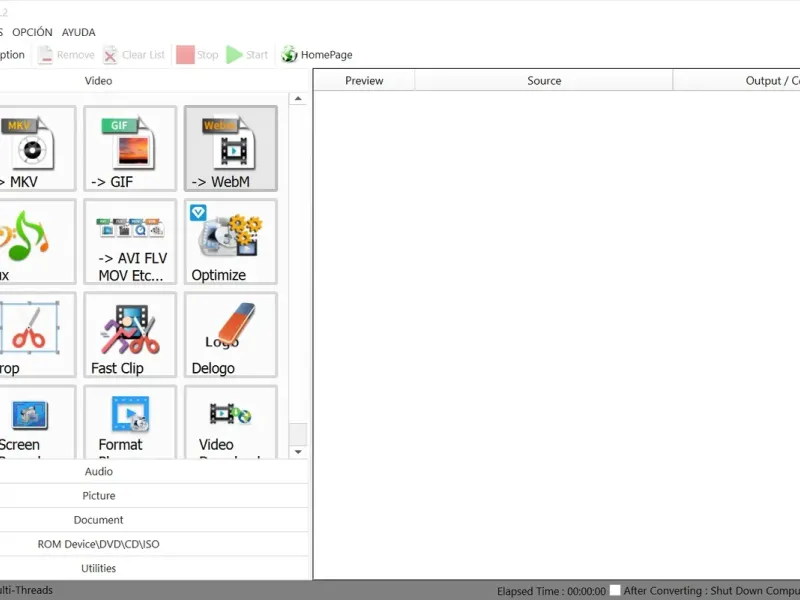
Task: Expand the Audio category
Action: (x=153, y=471)
